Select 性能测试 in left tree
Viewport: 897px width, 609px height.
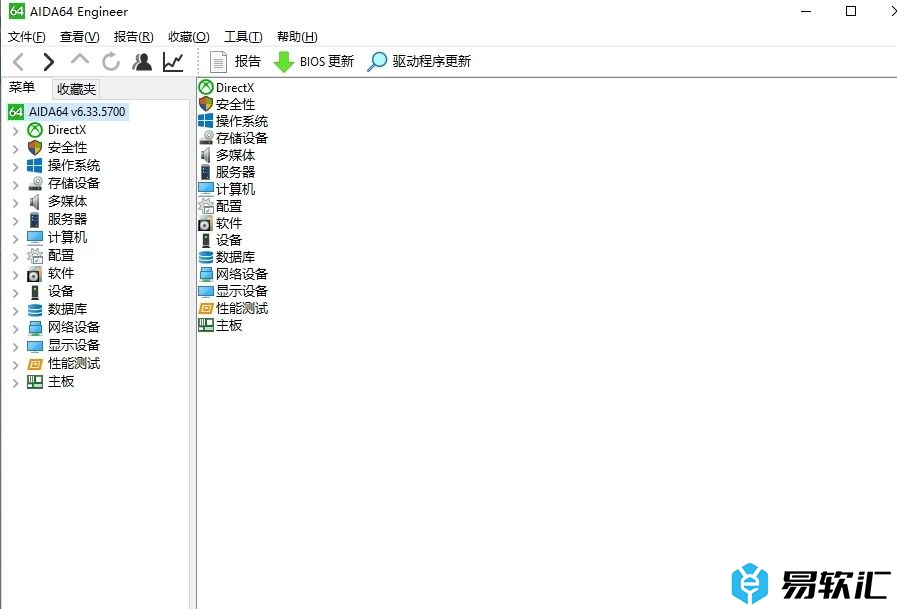pos(74,364)
